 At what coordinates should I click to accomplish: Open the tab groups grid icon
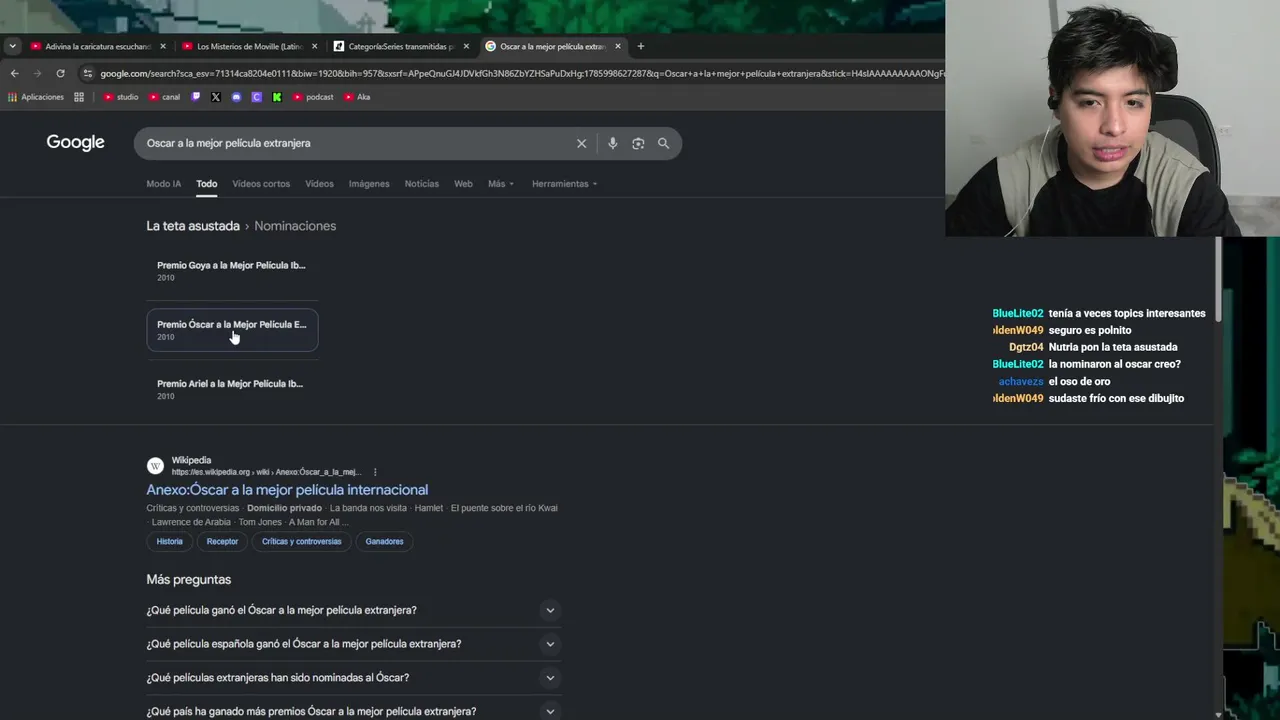point(79,97)
